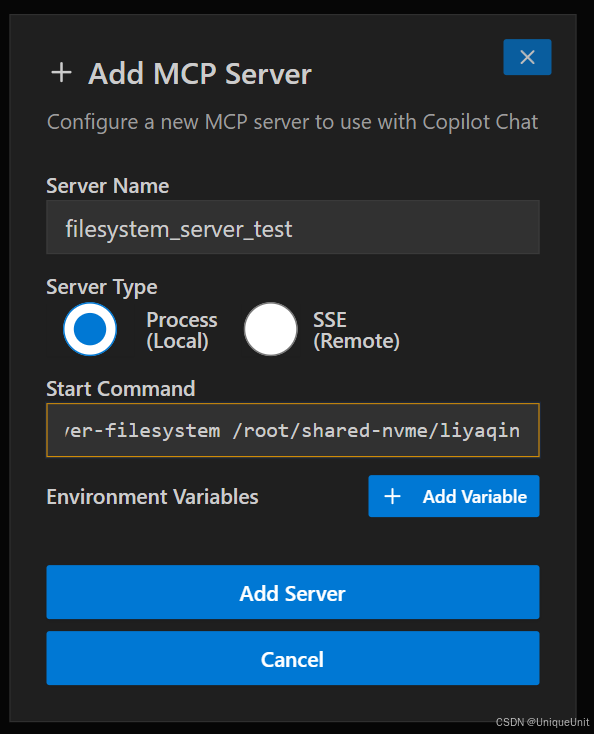This screenshot has height=734, width=594.
Task: Click the Server Type label
Action: point(102,287)
